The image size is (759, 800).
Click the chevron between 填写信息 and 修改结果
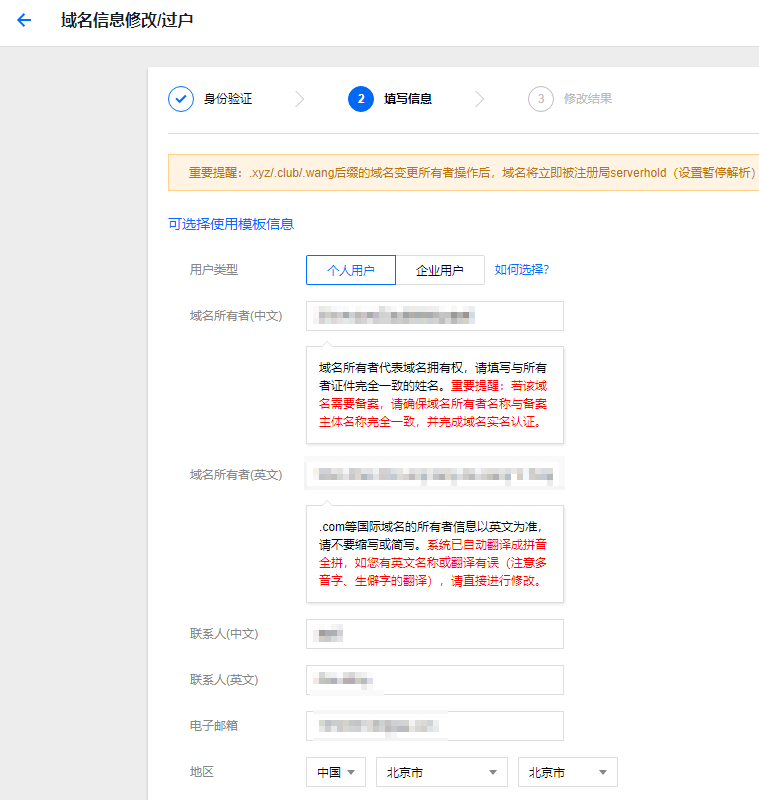[x=479, y=99]
